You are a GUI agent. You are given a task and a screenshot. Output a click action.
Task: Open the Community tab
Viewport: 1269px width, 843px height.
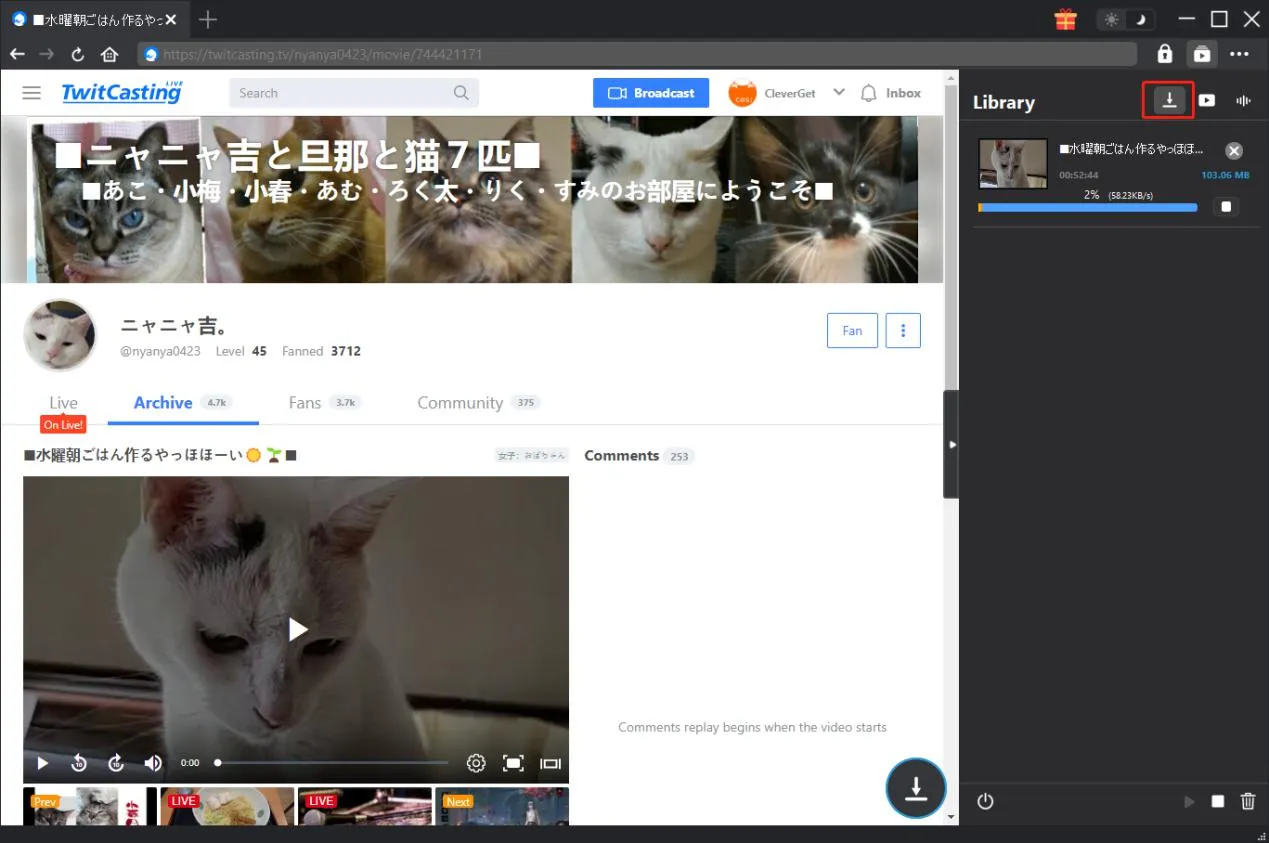(x=460, y=402)
